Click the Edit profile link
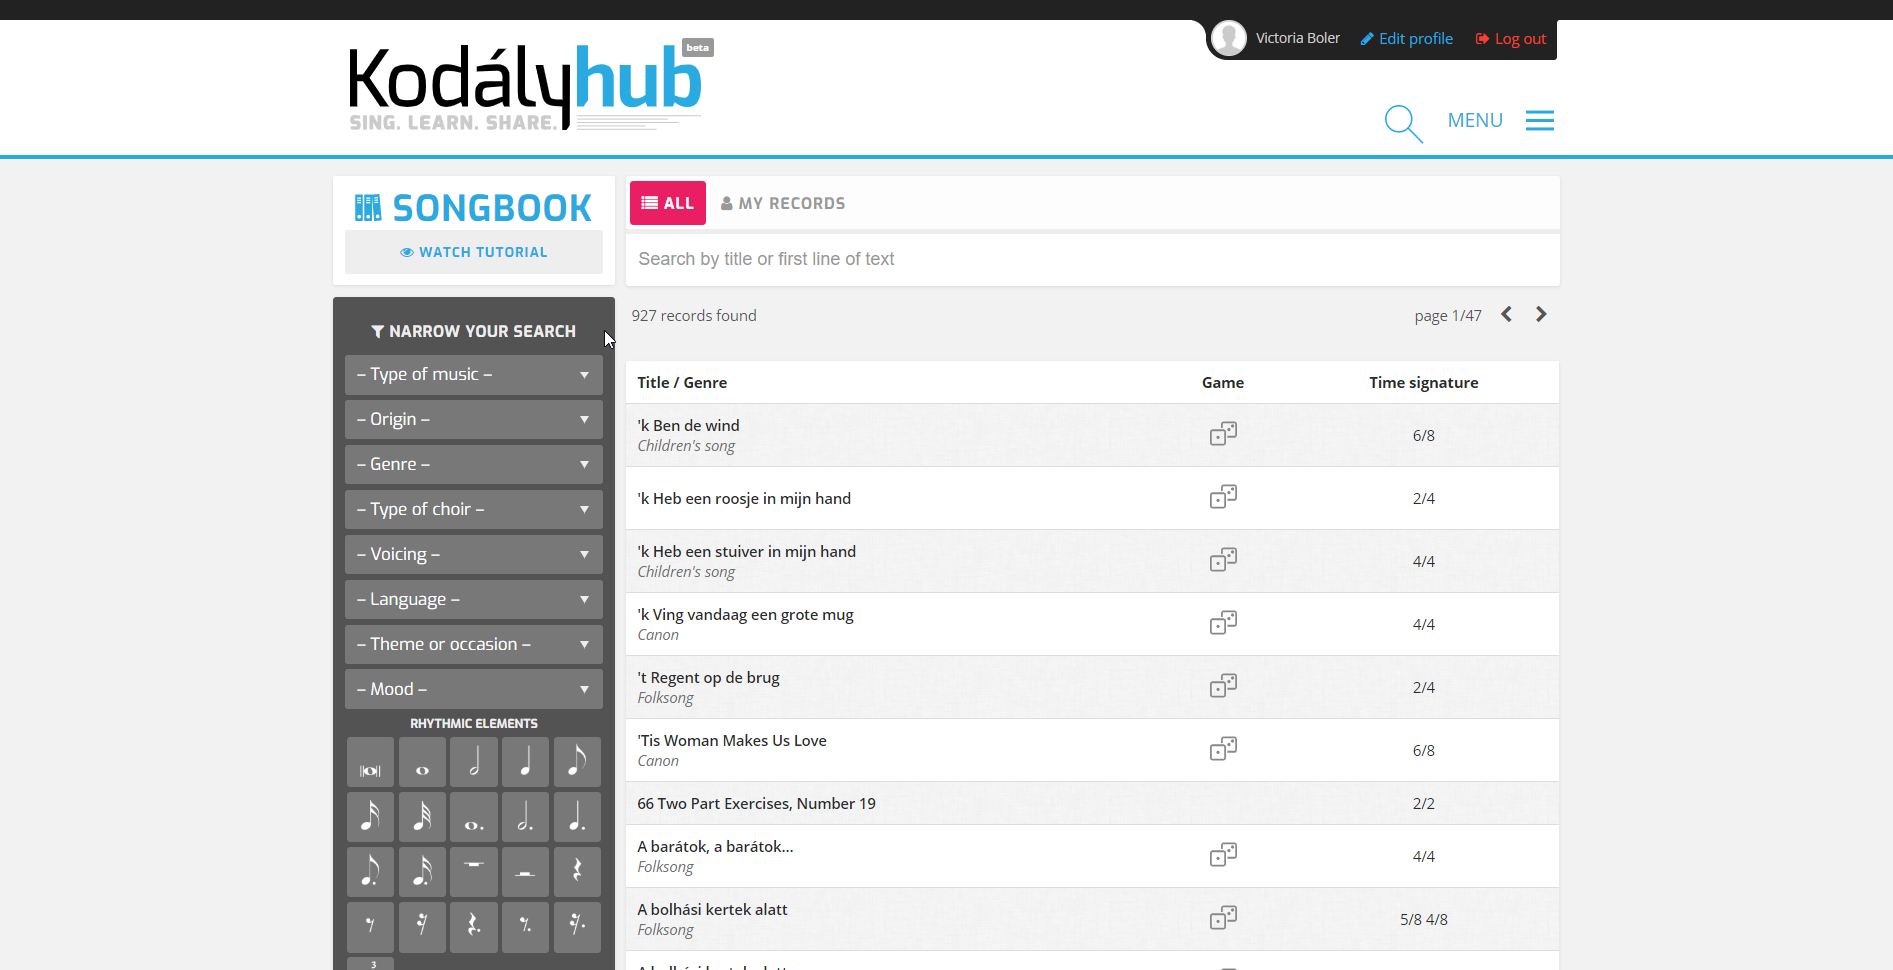This screenshot has width=1893, height=970. [x=1407, y=39]
